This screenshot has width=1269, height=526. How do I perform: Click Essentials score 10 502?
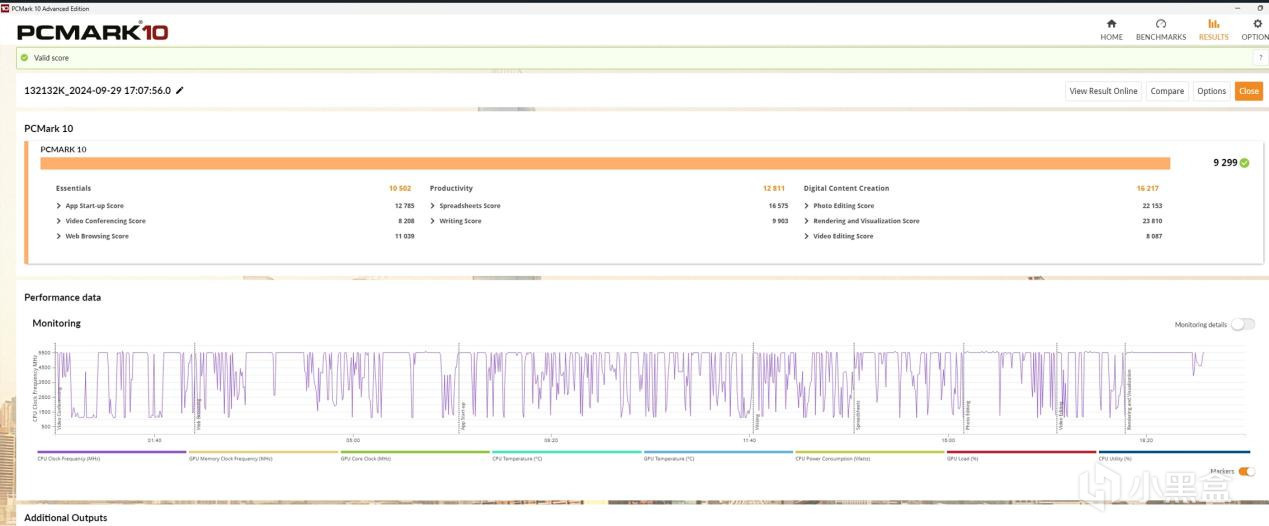pyautogui.click(x=400, y=188)
